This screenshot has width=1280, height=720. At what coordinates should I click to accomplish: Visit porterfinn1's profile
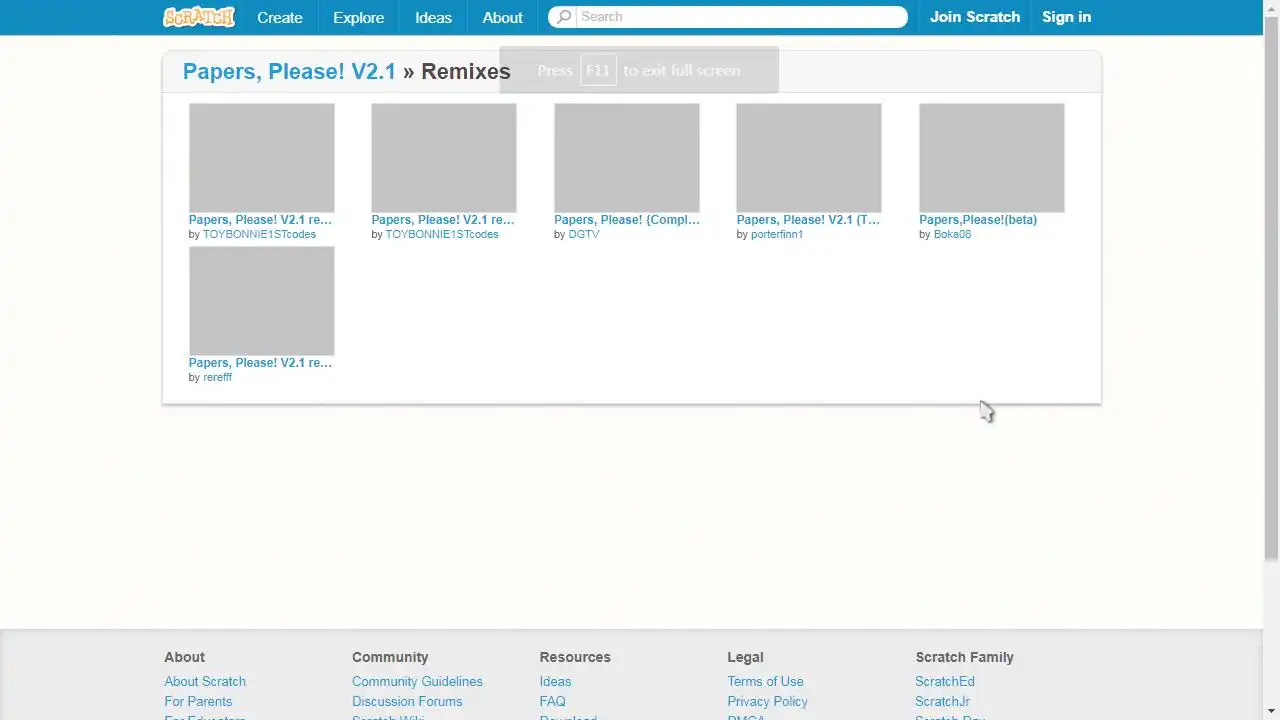(x=777, y=234)
